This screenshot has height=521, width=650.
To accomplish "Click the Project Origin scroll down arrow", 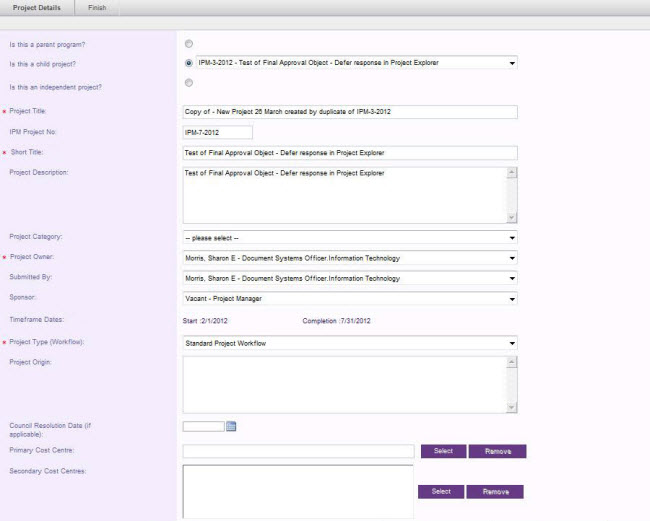I will [x=512, y=407].
